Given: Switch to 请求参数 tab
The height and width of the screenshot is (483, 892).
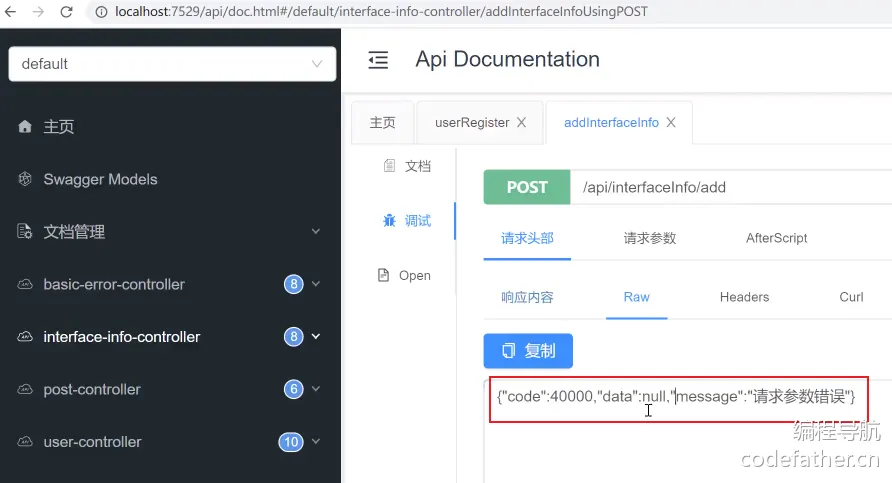Looking at the screenshot, I should (650, 238).
